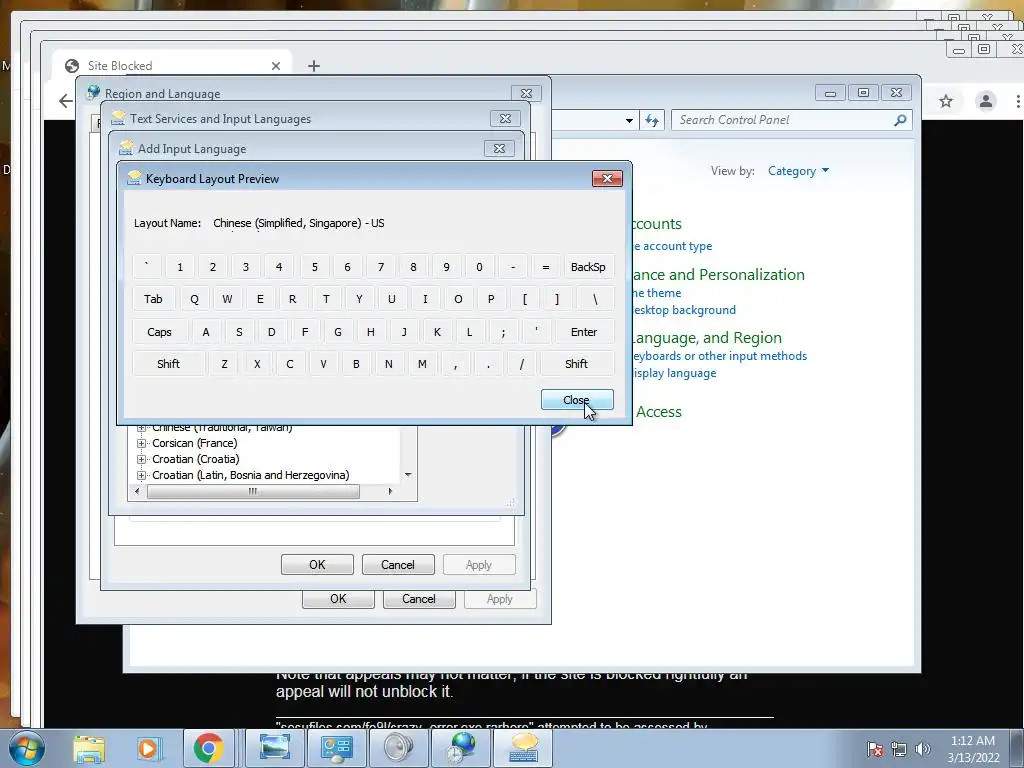Click OK in Region and Language dialog
This screenshot has width=1024, height=768.
[x=338, y=599]
